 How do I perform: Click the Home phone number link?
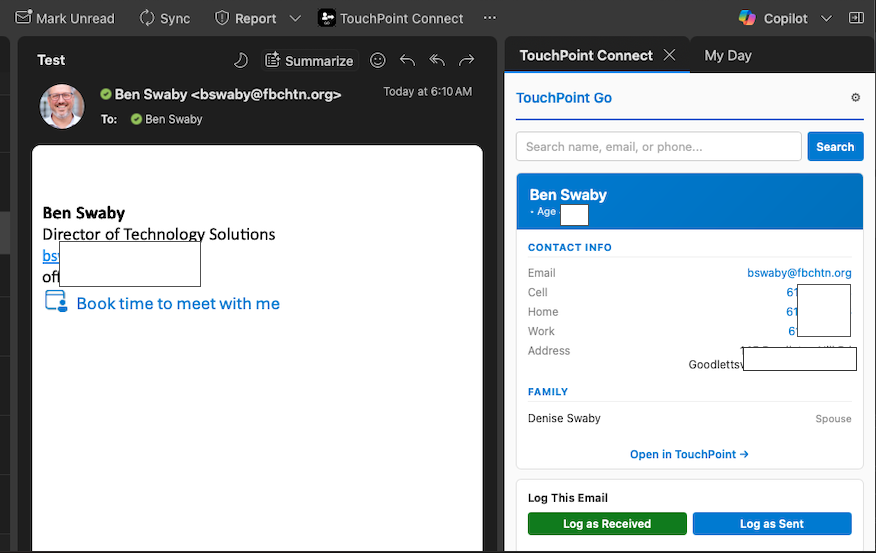792,312
